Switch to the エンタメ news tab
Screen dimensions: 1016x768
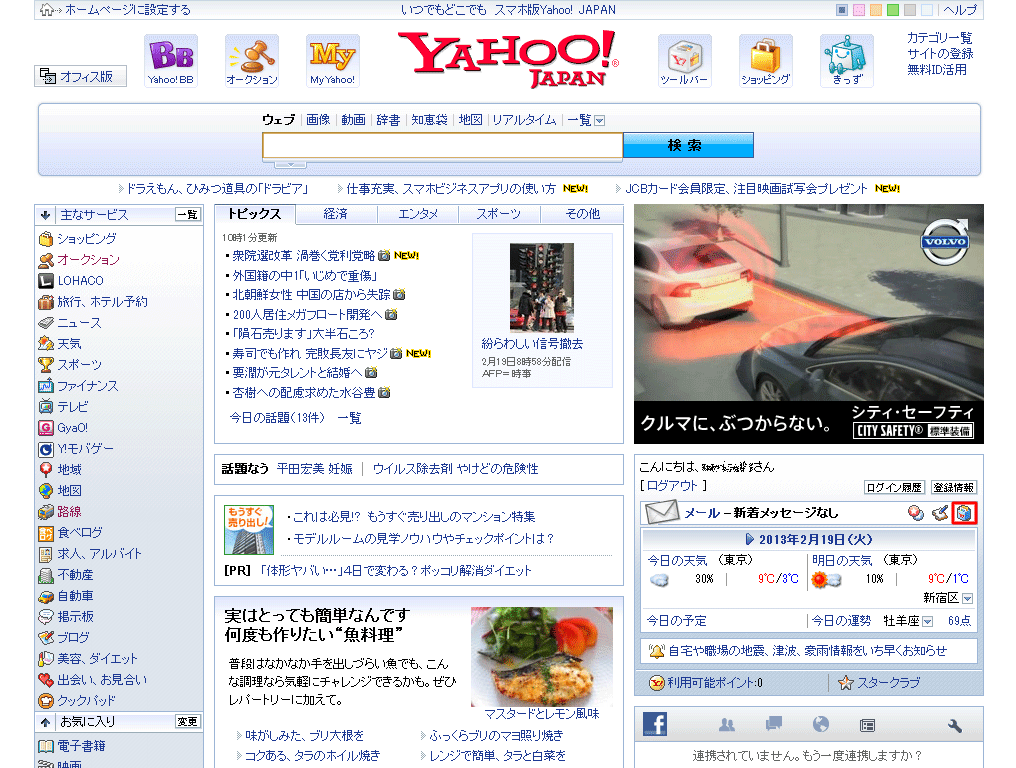(x=418, y=214)
